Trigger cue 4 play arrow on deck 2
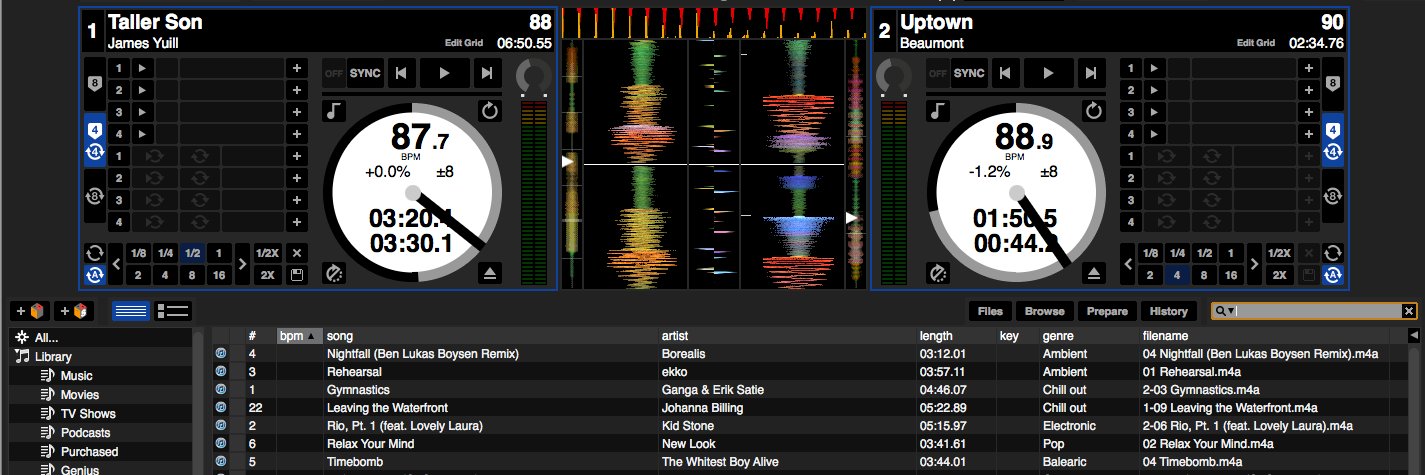 tap(1154, 134)
